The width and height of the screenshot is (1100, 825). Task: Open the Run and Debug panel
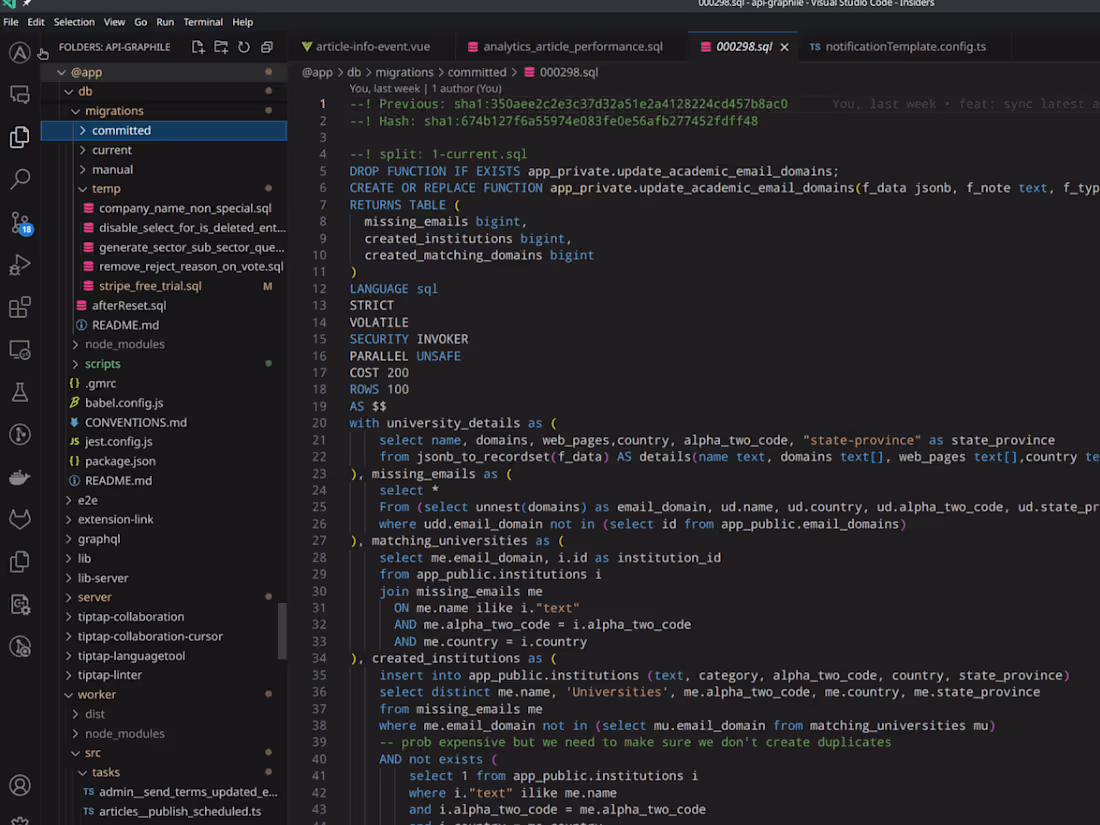(19, 265)
